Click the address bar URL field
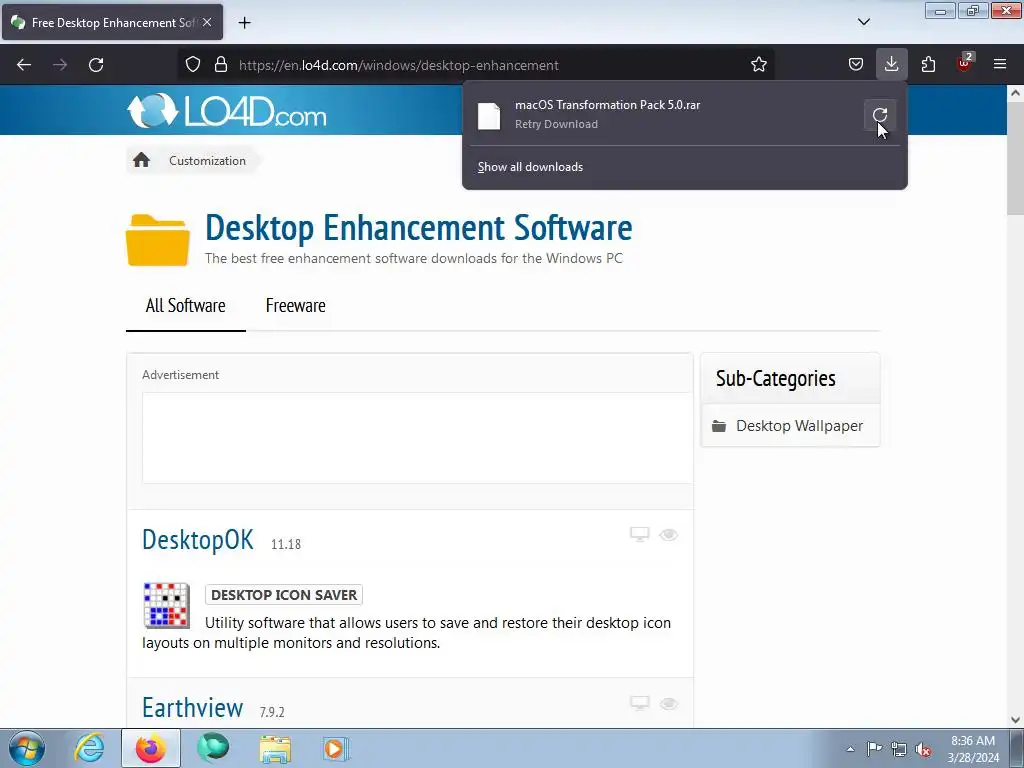 [x=475, y=65]
